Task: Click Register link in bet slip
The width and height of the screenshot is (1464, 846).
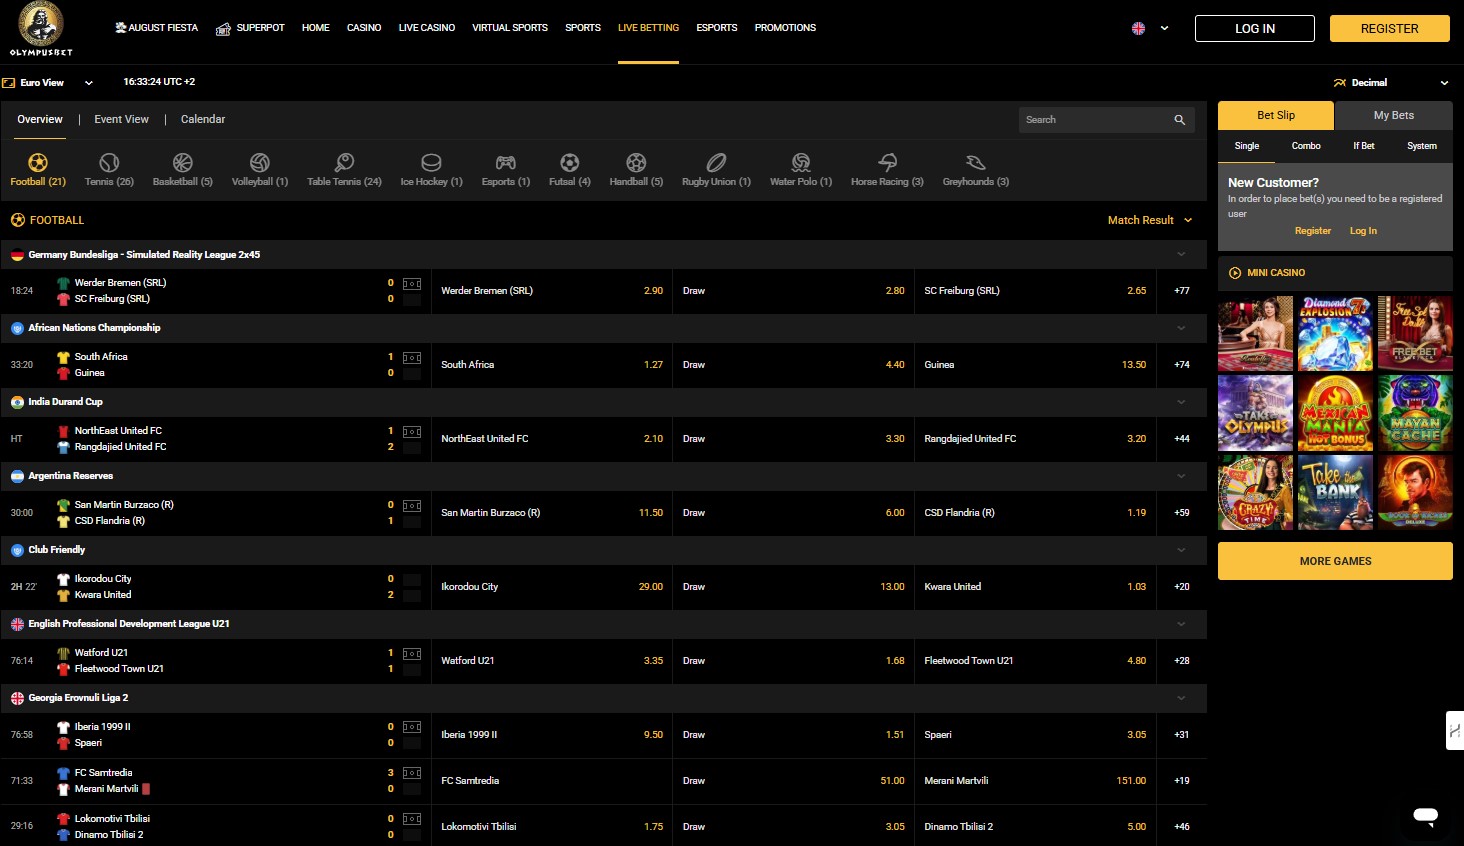Action: point(1313,231)
